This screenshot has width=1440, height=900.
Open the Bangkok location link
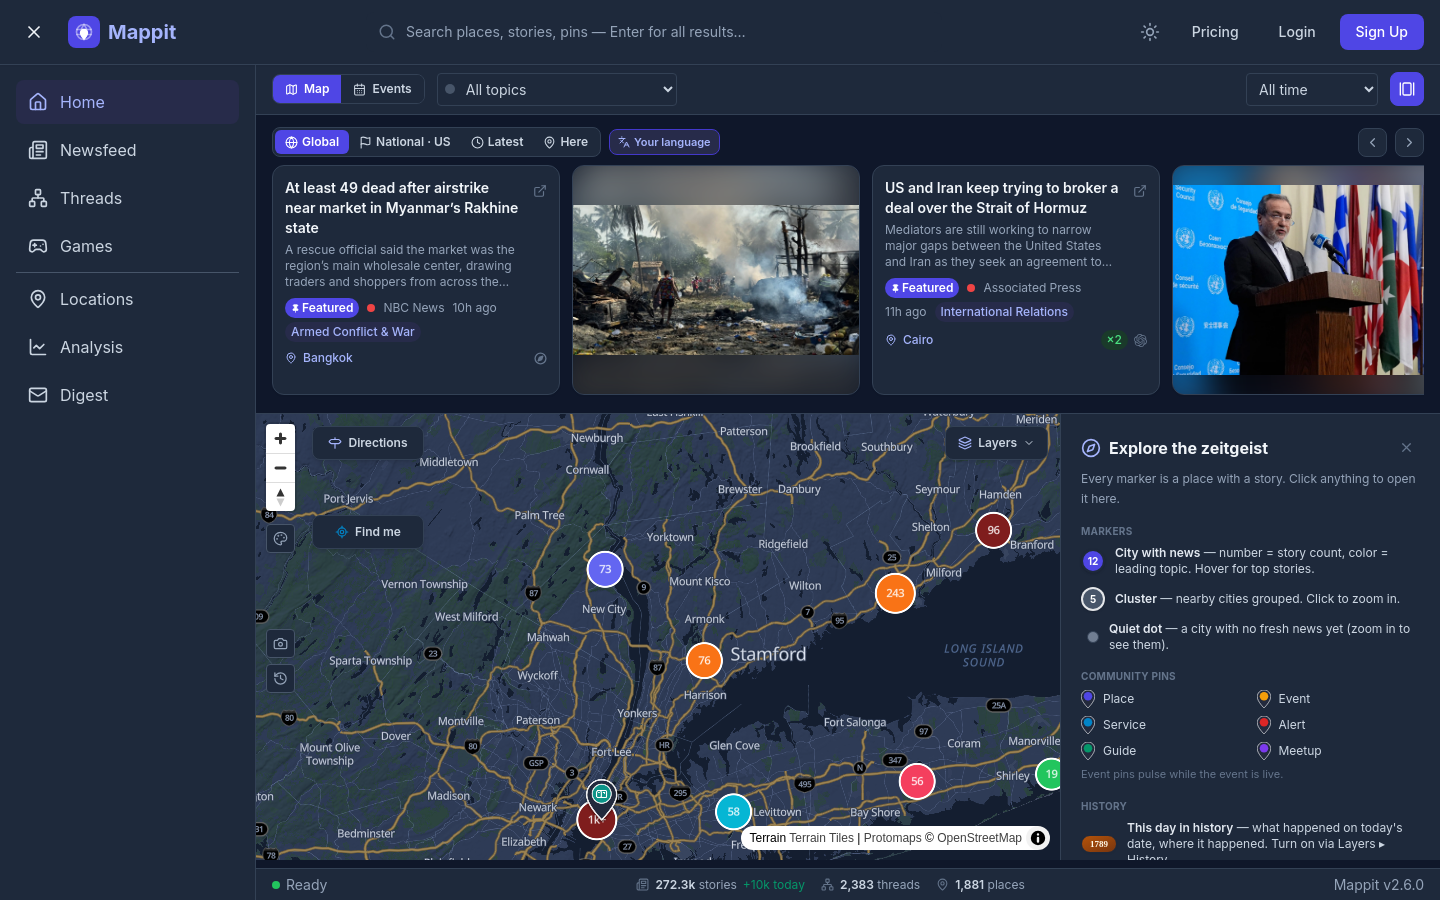click(319, 358)
